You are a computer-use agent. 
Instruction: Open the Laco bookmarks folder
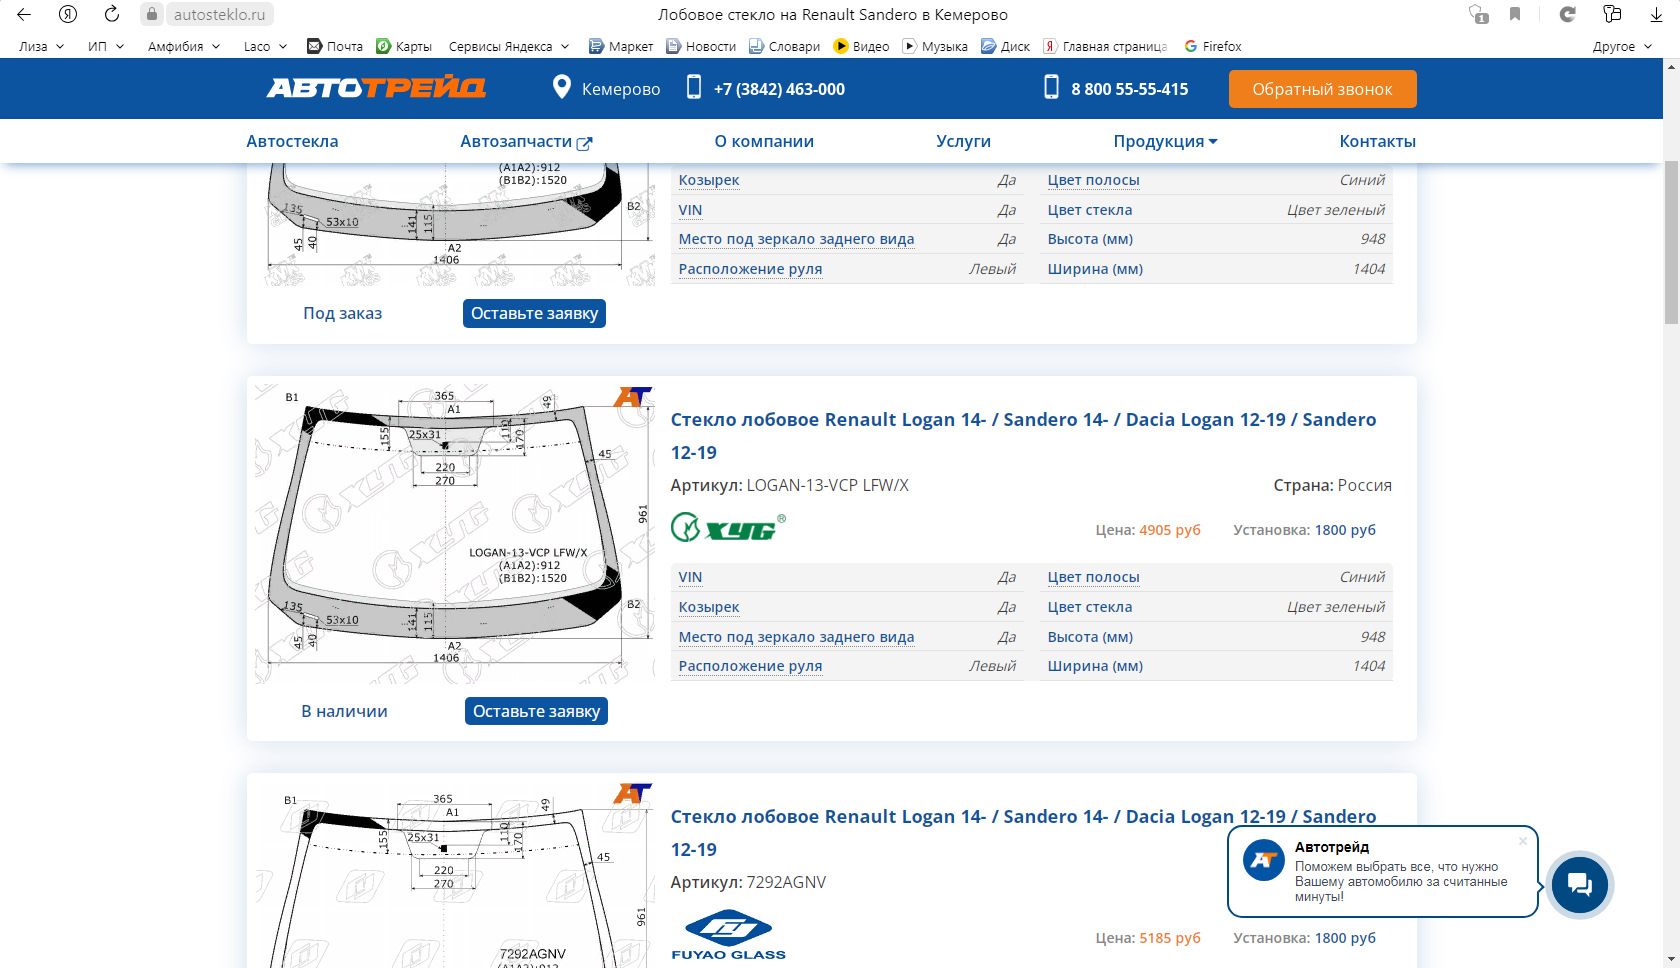265,46
